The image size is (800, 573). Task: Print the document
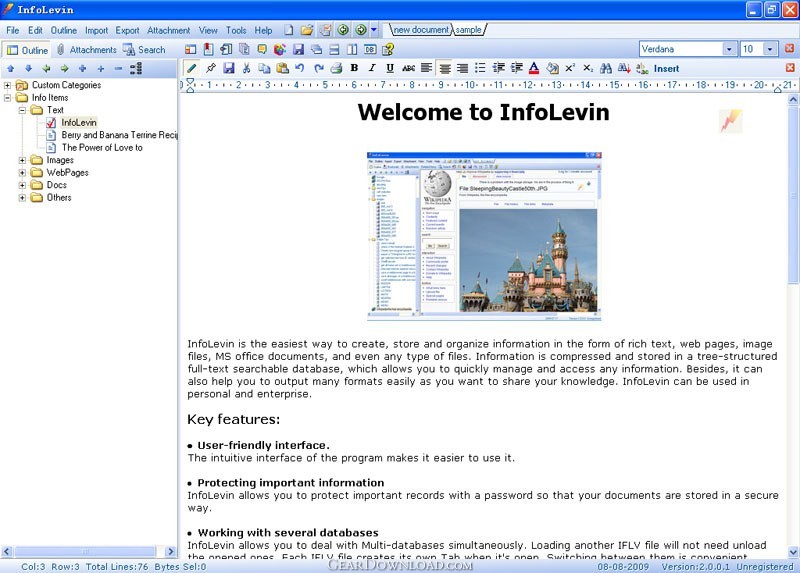[336, 68]
